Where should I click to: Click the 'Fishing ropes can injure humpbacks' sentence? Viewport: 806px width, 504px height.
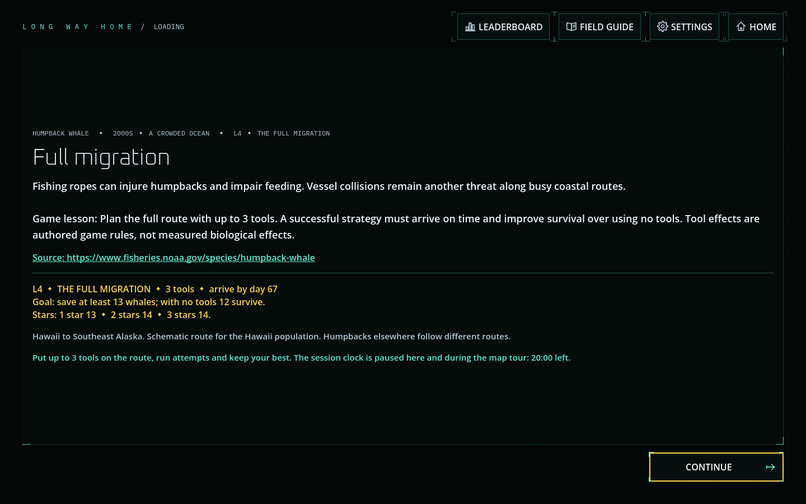pyautogui.click(x=329, y=186)
